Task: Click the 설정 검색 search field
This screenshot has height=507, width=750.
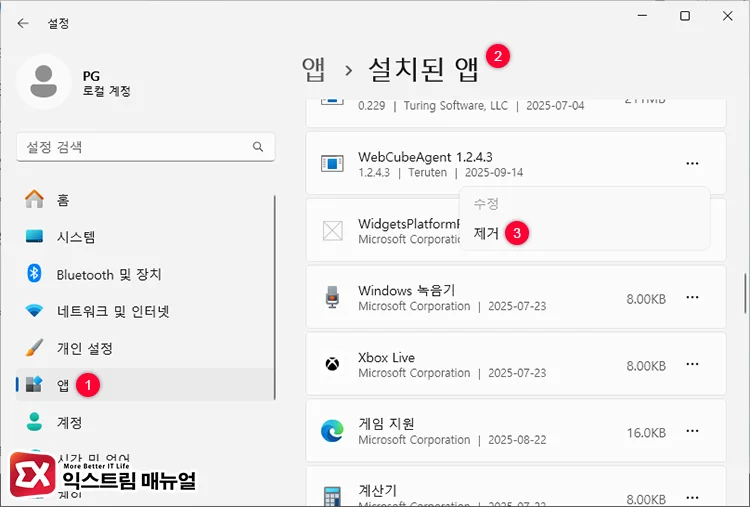Action: coord(146,147)
